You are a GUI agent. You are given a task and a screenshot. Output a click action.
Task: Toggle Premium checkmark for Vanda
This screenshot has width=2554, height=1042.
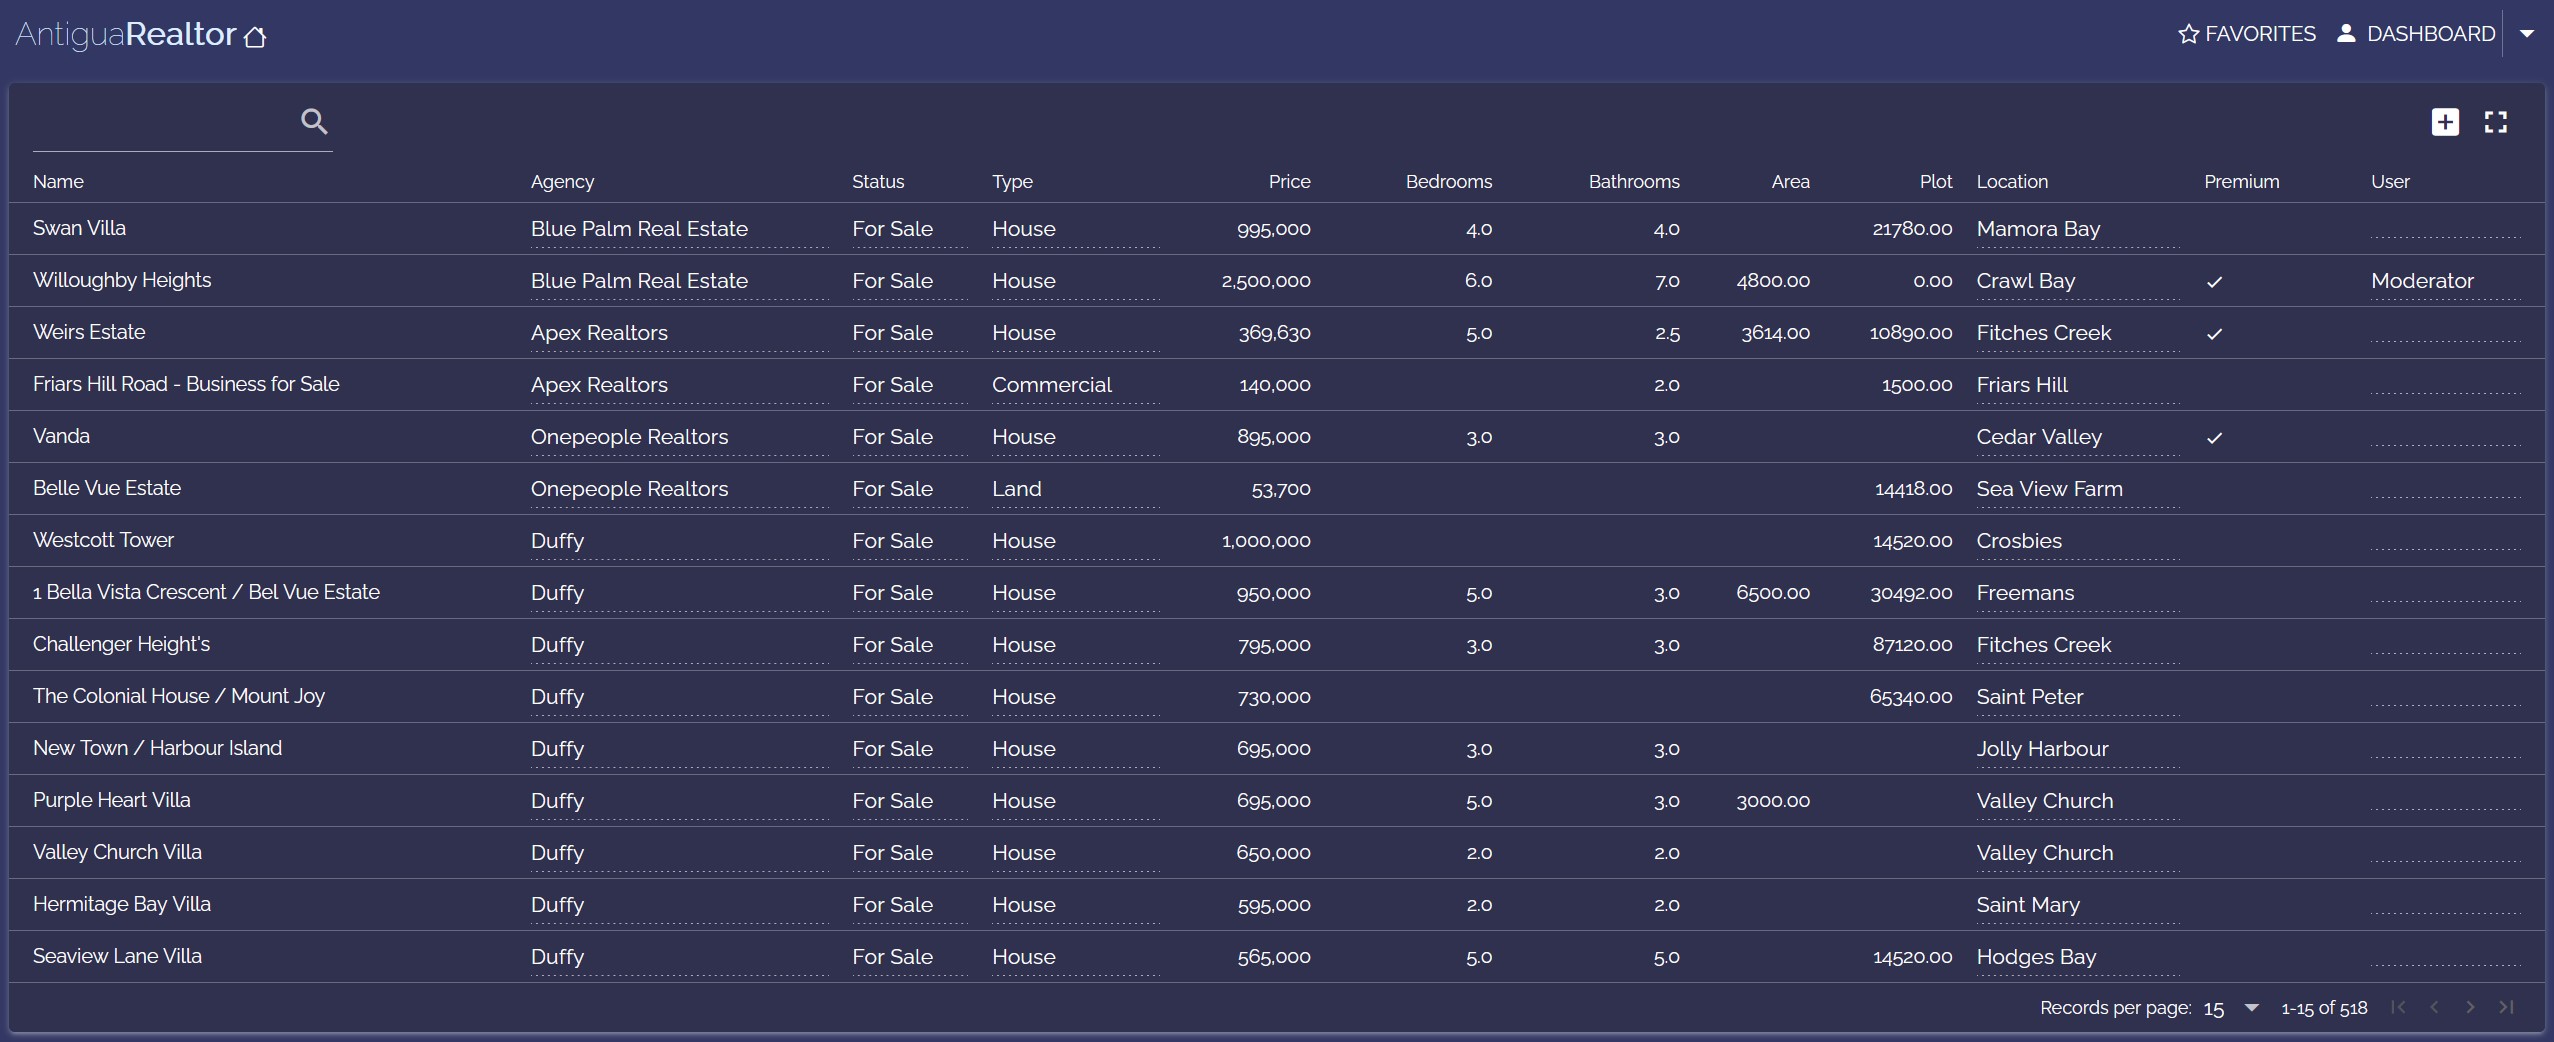tap(2214, 438)
